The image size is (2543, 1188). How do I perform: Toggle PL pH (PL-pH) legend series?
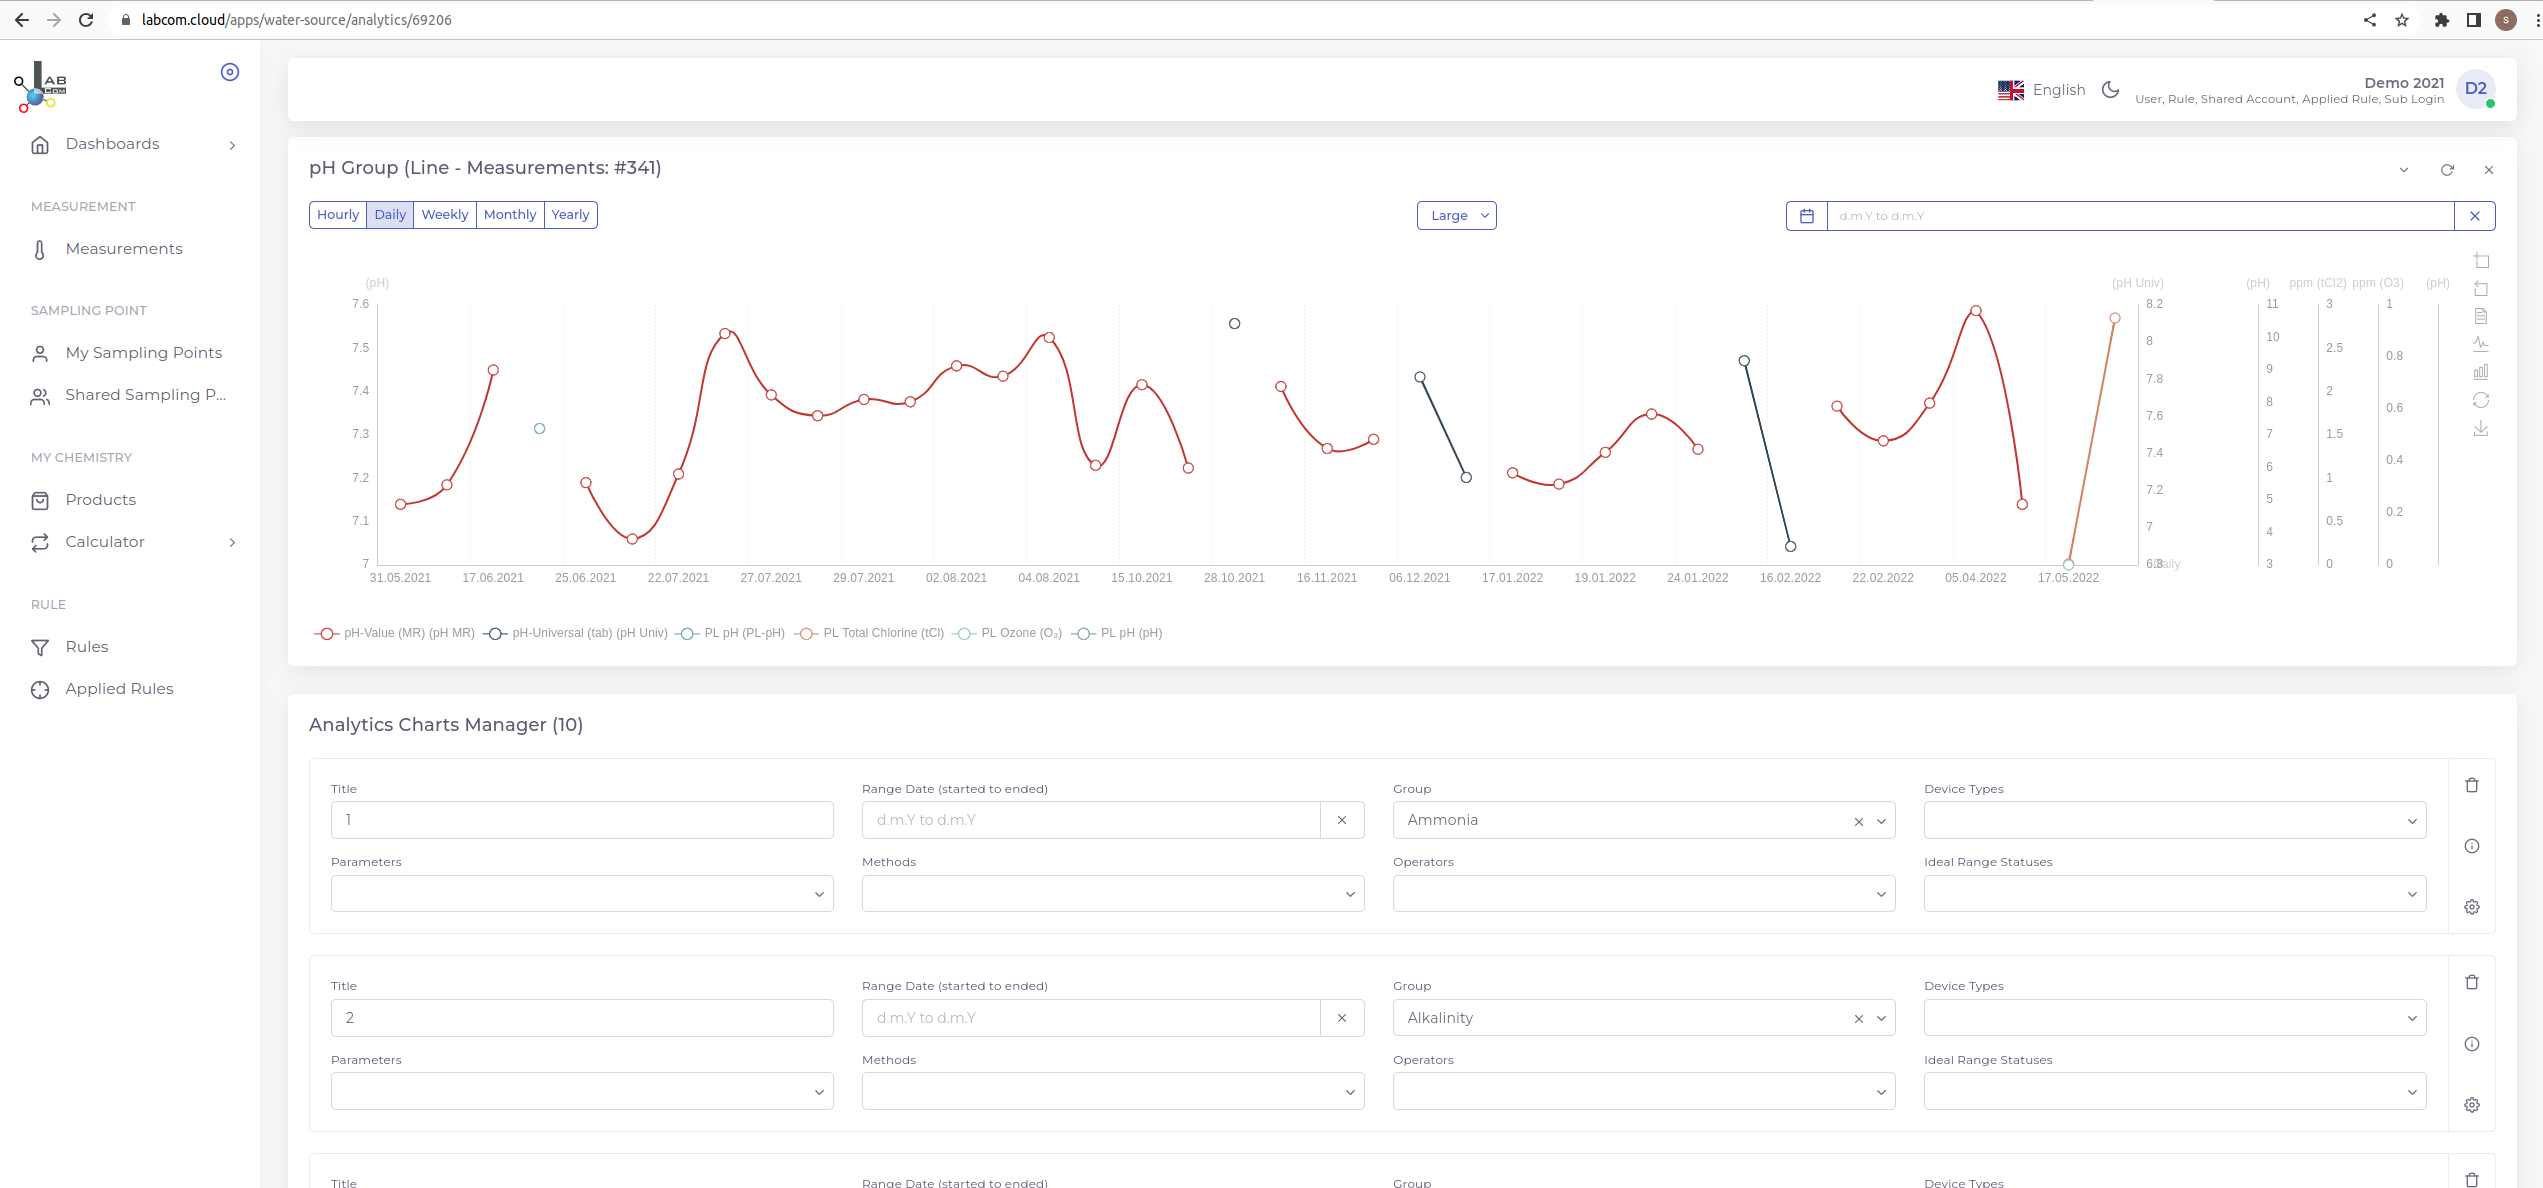pos(730,633)
